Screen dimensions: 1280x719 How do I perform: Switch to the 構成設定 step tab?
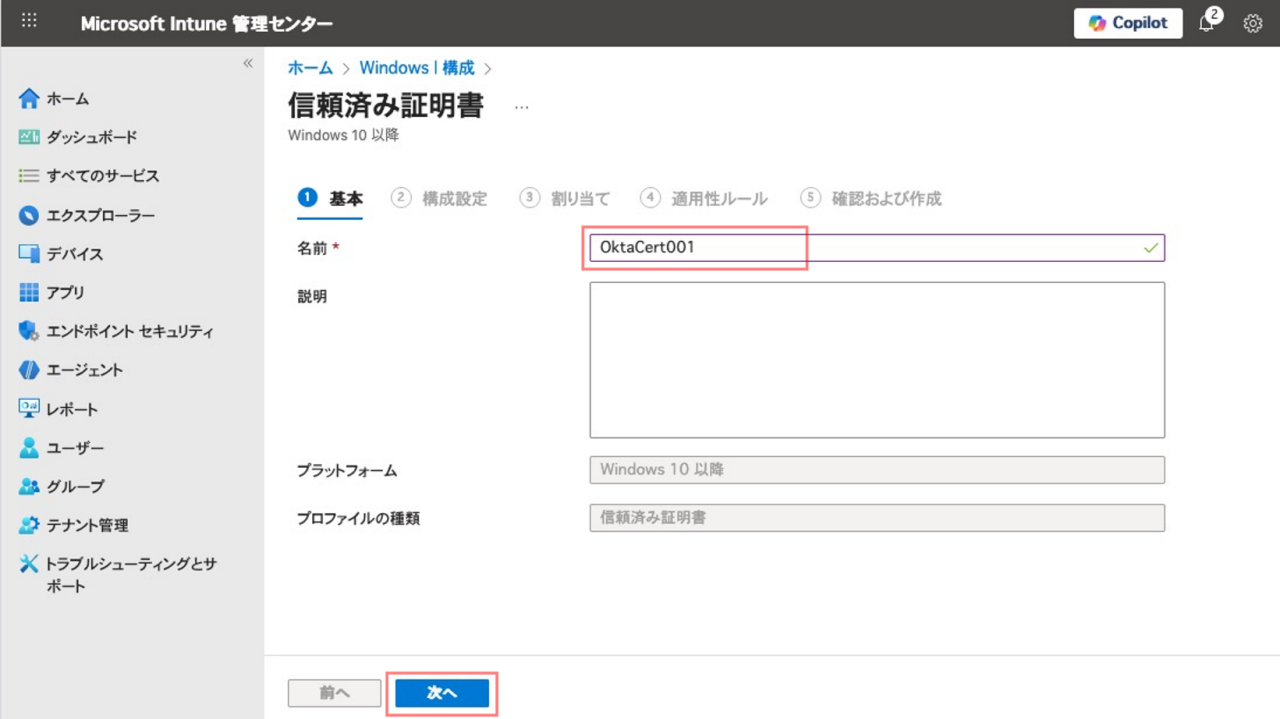pyautogui.click(x=453, y=199)
